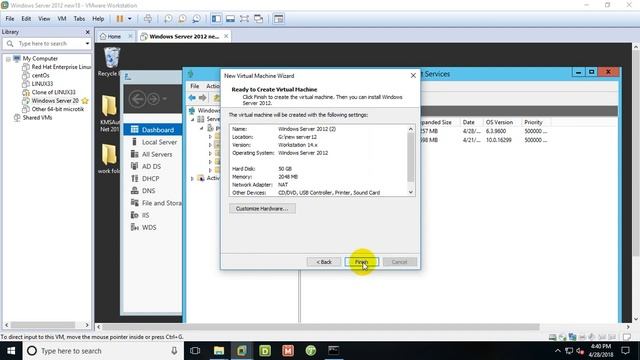Click wizard settings list scrollbar thumb

click(x=411, y=157)
